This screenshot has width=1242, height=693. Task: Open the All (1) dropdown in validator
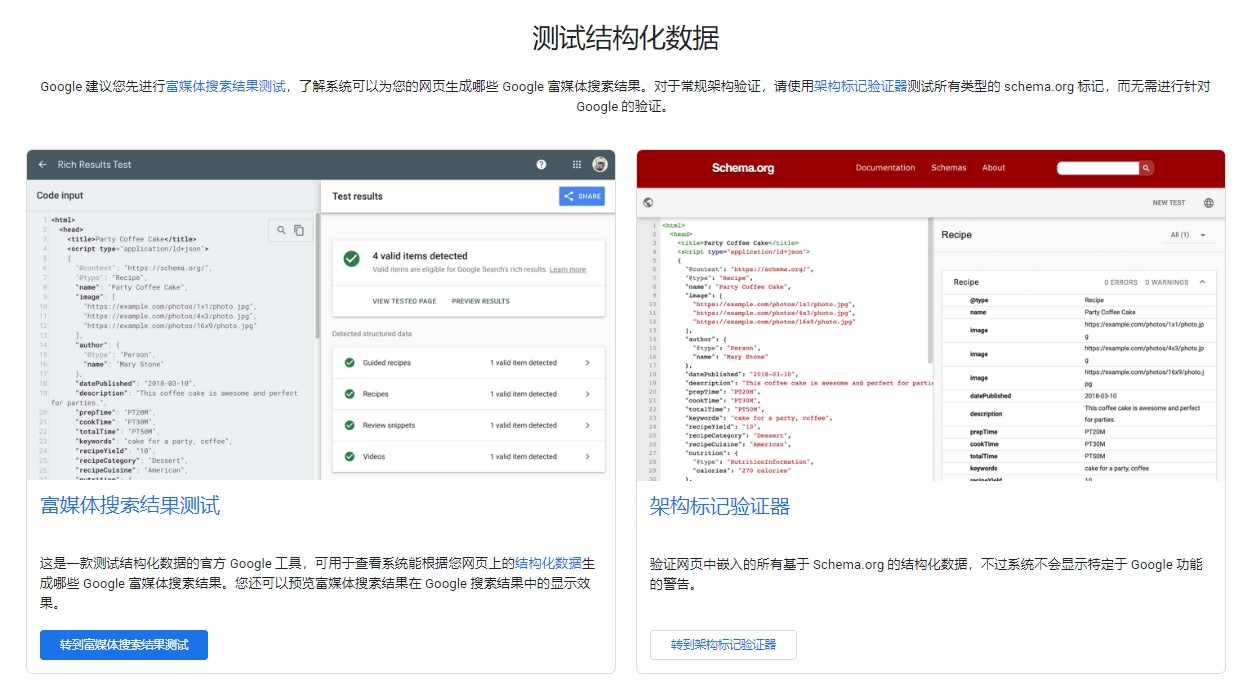(x=1188, y=235)
